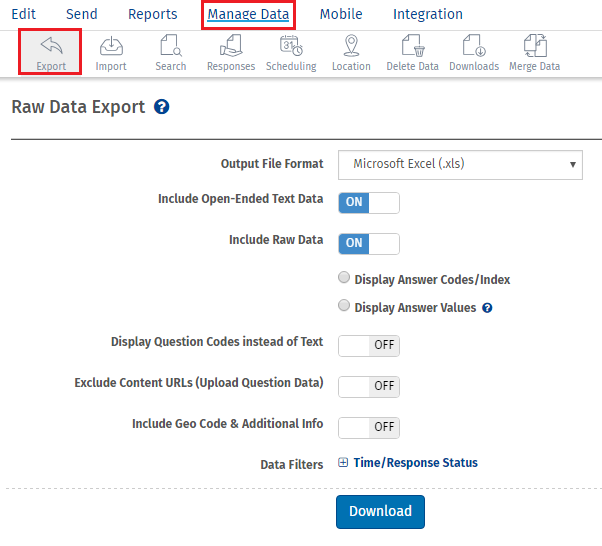
Task: Open Output File Format dropdown
Action: 460,165
